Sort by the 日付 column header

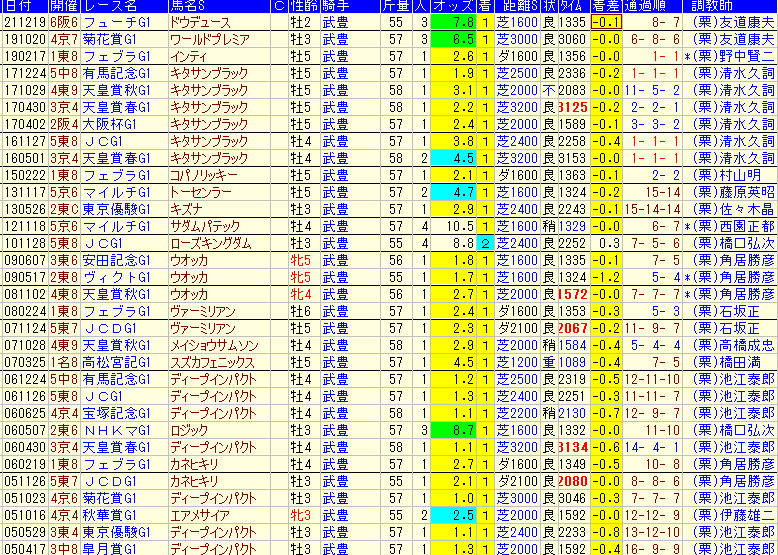point(25,6)
